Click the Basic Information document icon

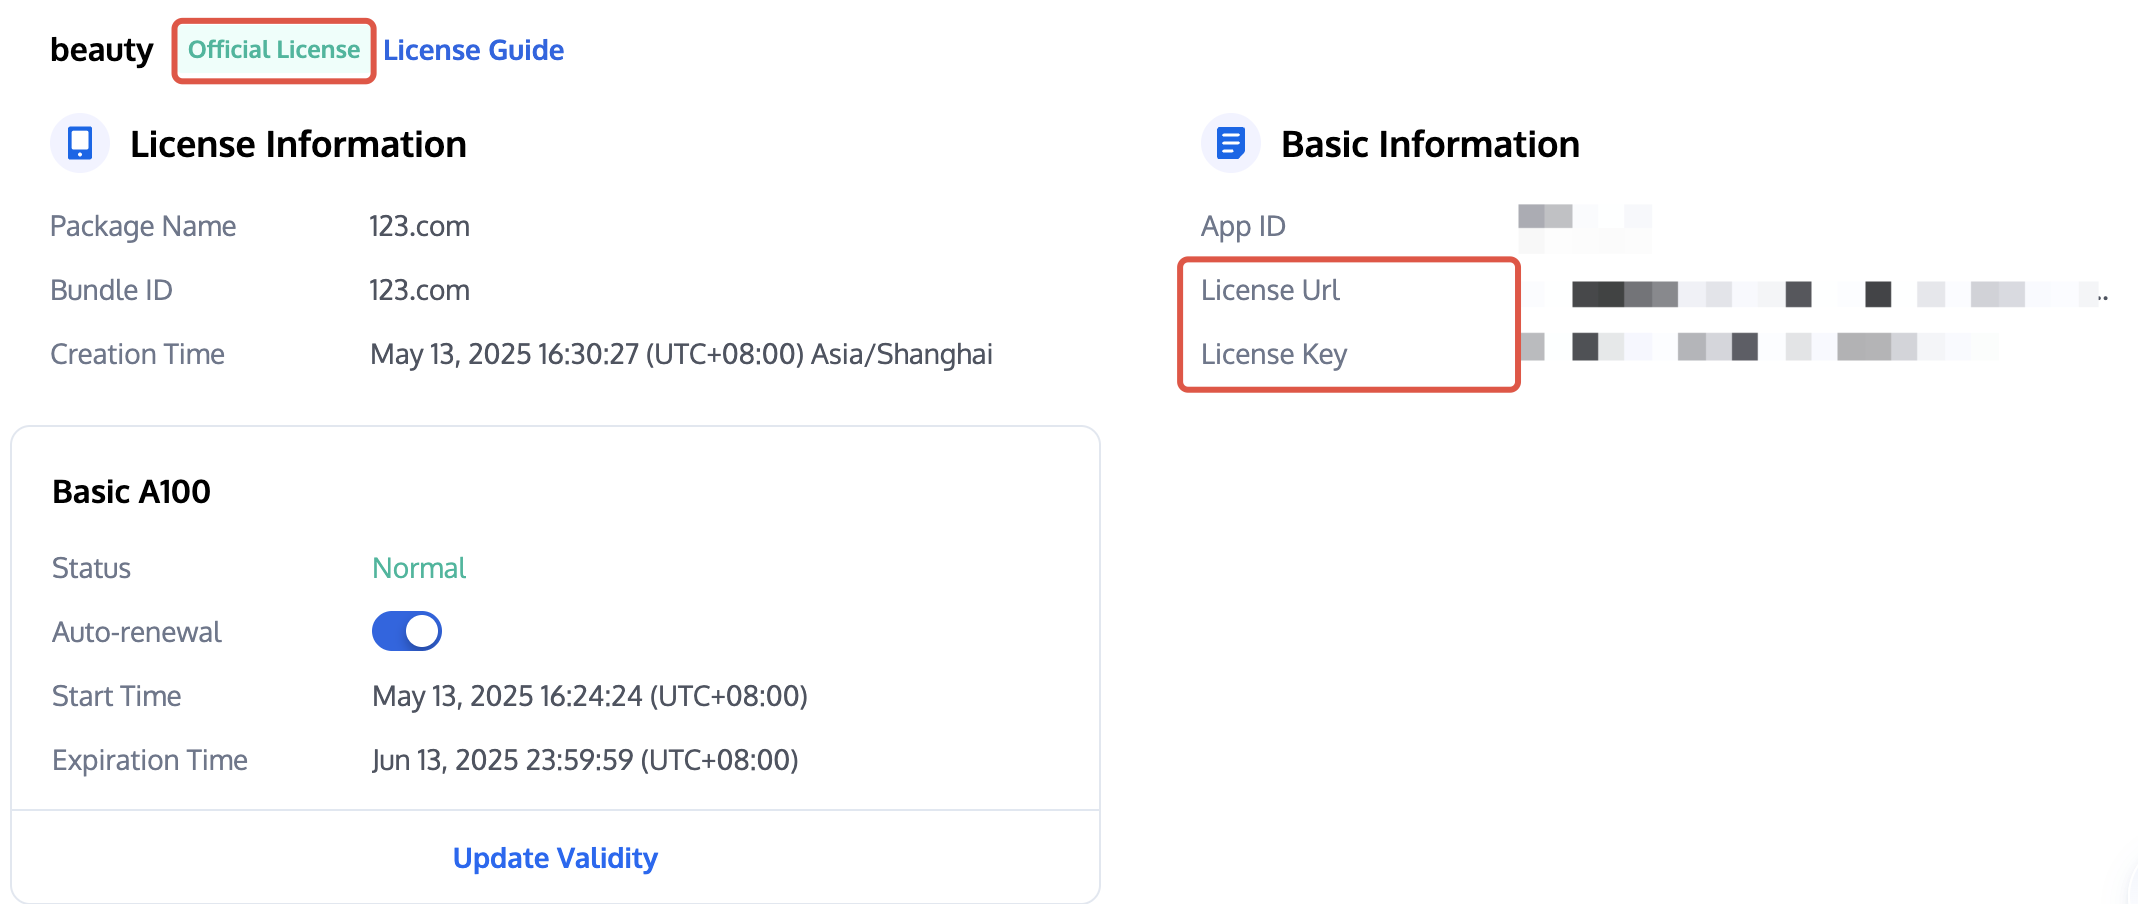pos(1230,143)
